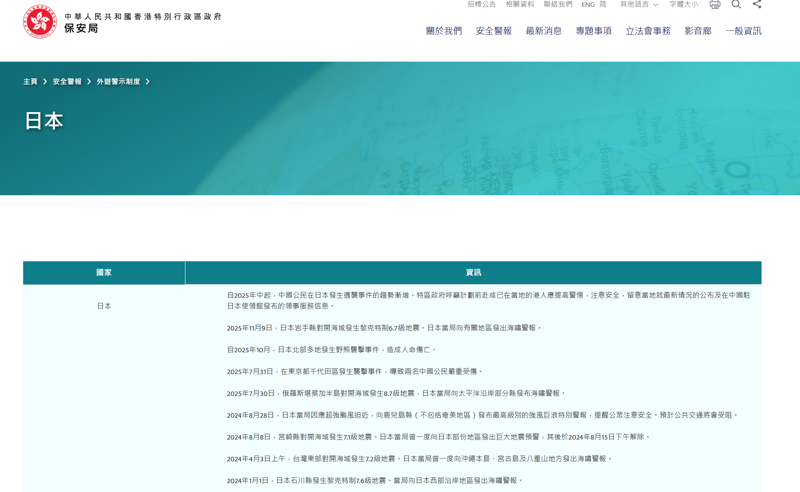Click the Hong Kong SAR emblem logo
The width and height of the screenshot is (800, 492).
tap(40, 22)
